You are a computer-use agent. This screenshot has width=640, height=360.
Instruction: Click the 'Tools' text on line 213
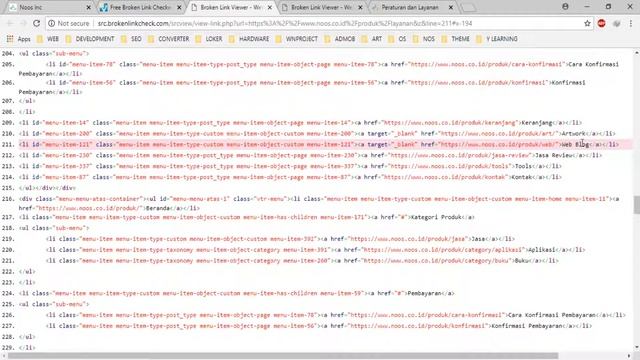[523, 166]
